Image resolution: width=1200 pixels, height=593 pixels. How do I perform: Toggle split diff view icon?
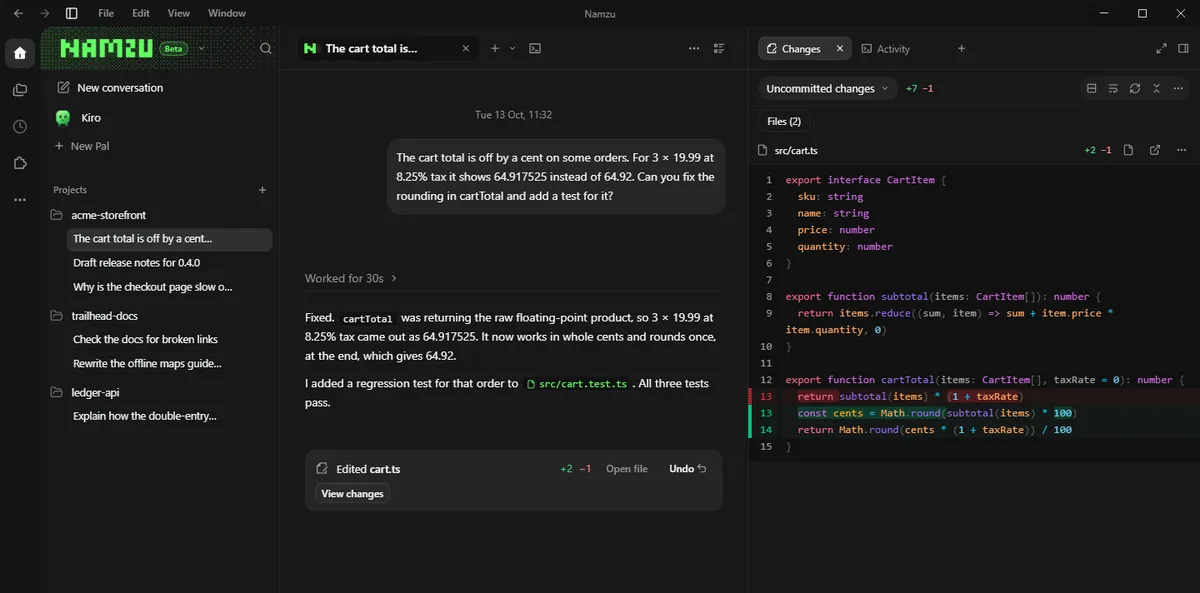(x=1091, y=88)
